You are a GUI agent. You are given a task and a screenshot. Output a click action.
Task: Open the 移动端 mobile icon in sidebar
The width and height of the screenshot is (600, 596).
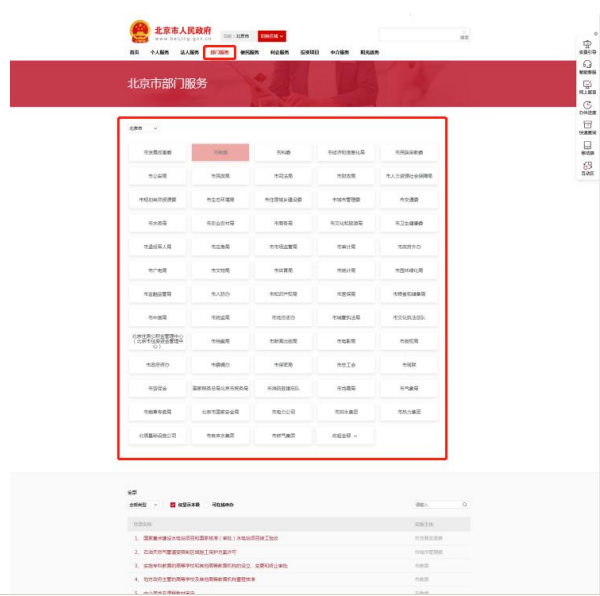click(x=587, y=146)
